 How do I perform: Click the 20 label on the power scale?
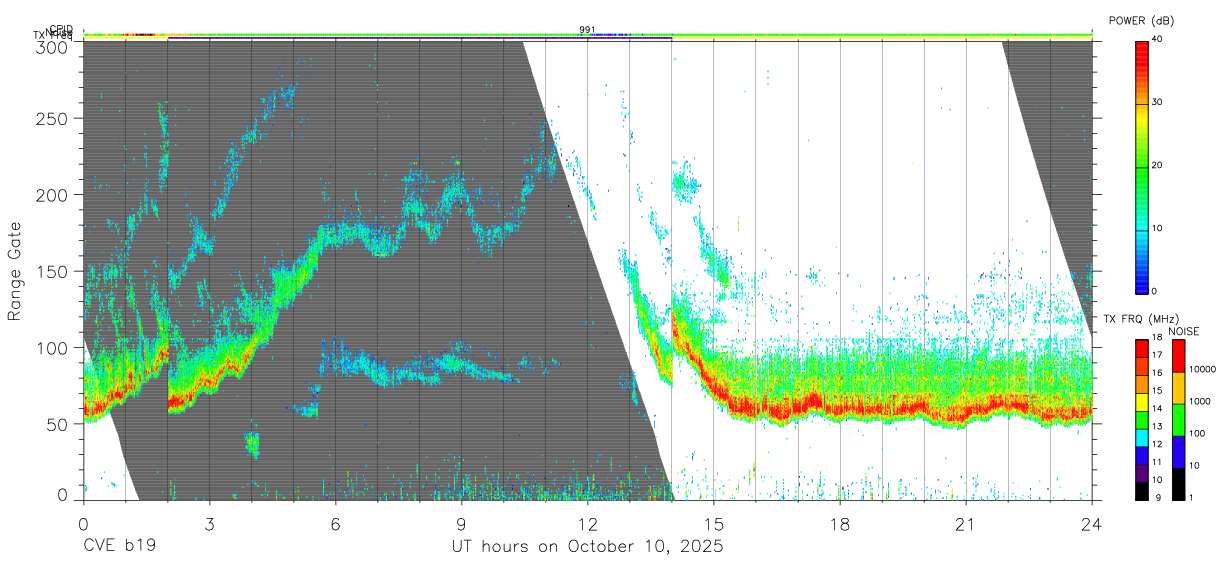[1158, 166]
